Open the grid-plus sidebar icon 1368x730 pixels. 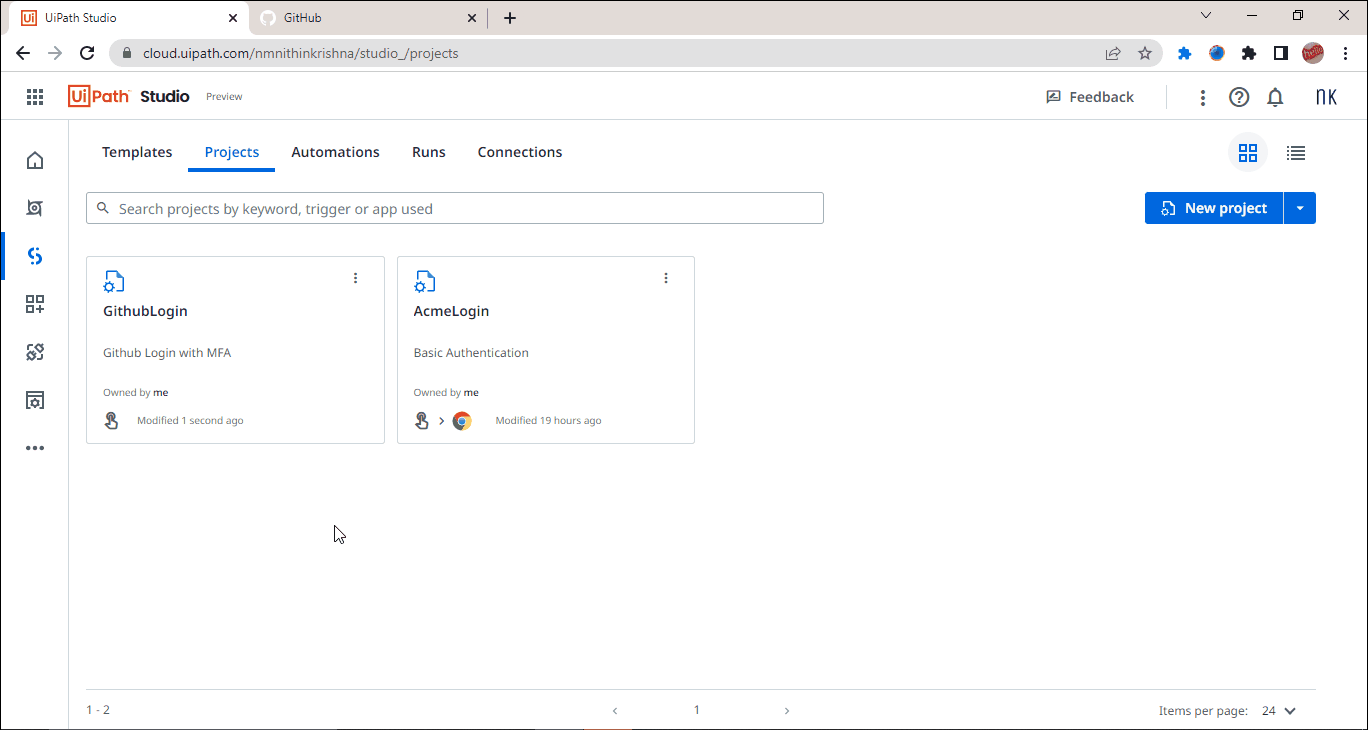35,304
